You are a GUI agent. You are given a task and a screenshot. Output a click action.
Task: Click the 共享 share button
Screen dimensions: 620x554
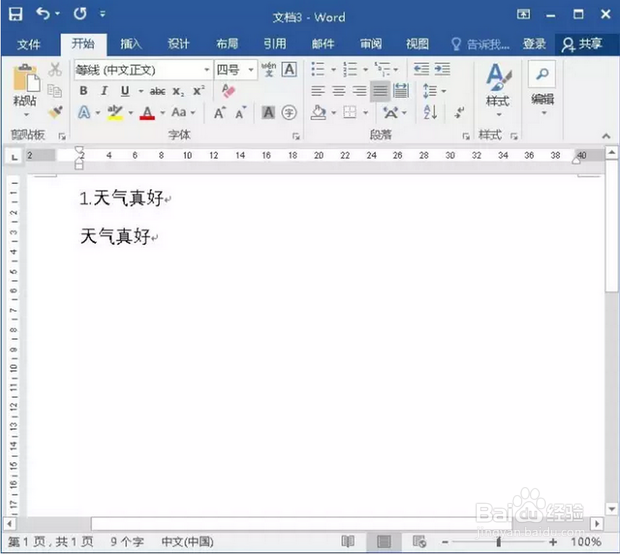582,44
